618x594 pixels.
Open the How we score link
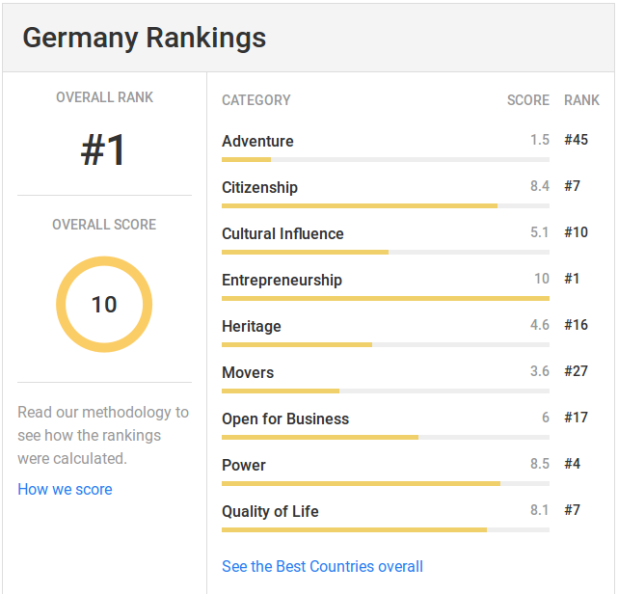click(65, 489)
